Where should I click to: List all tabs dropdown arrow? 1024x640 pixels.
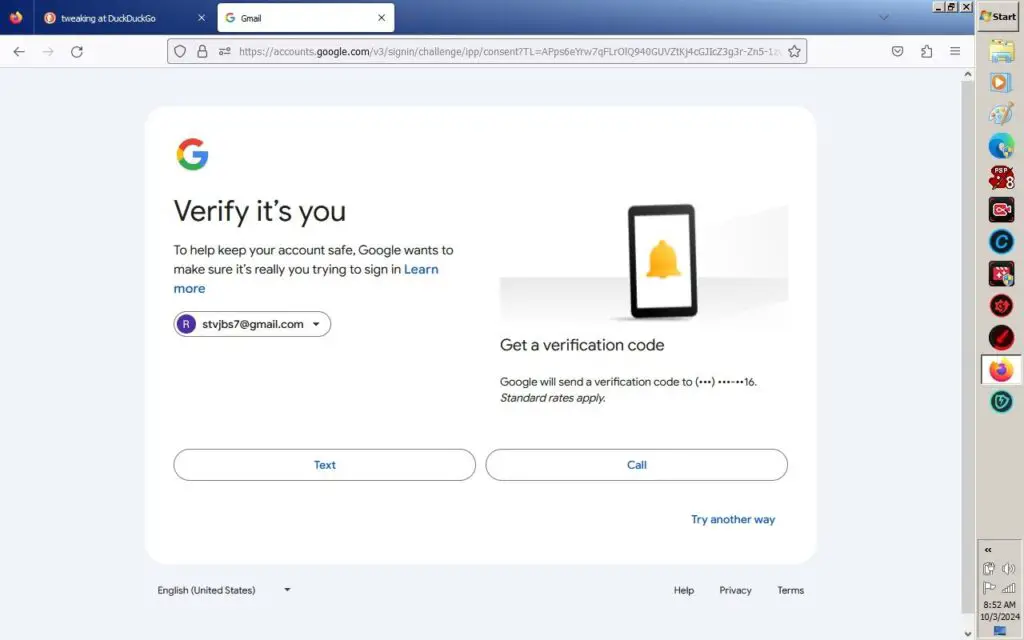(x=884, y=18)
